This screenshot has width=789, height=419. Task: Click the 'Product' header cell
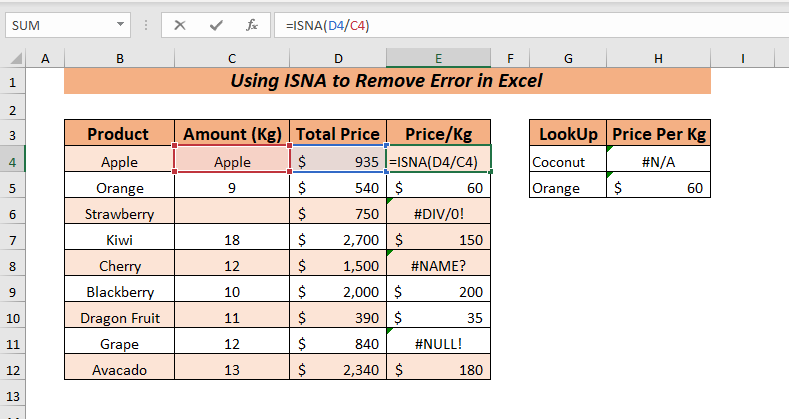(x=119, y=133)
